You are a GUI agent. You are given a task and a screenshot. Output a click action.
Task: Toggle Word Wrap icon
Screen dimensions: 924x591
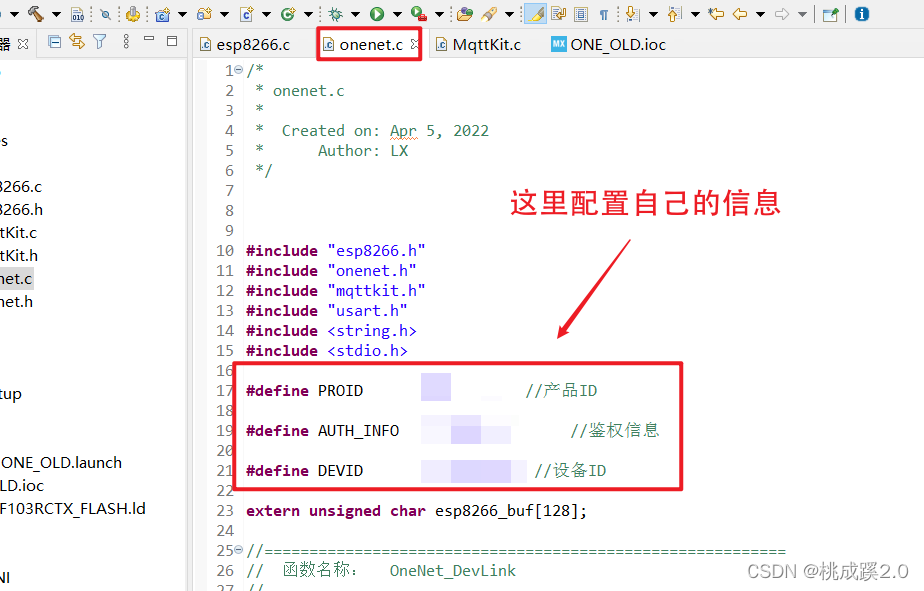[559, 14]
